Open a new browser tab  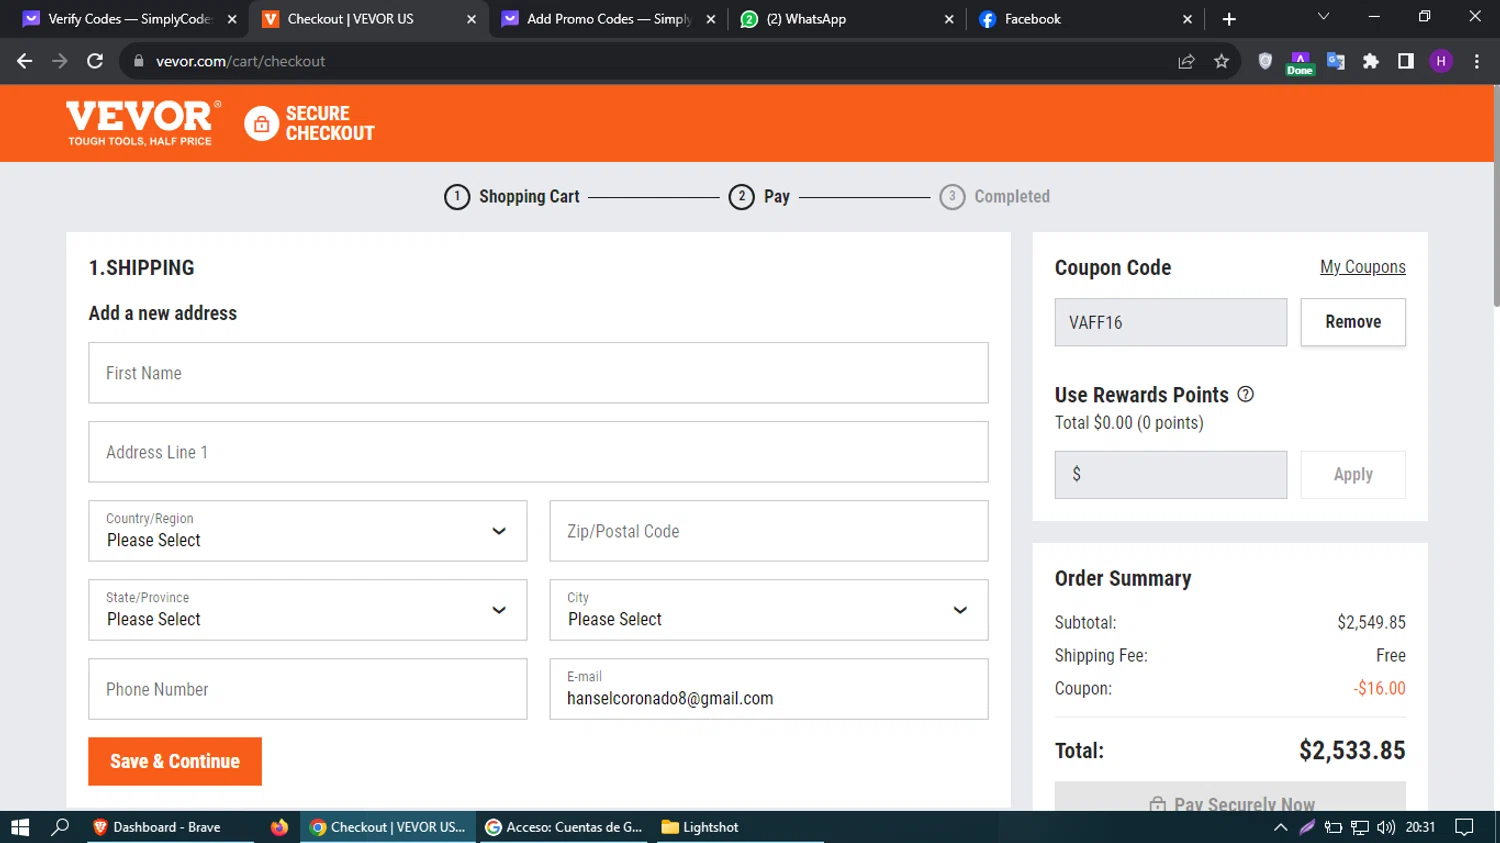1229,19
